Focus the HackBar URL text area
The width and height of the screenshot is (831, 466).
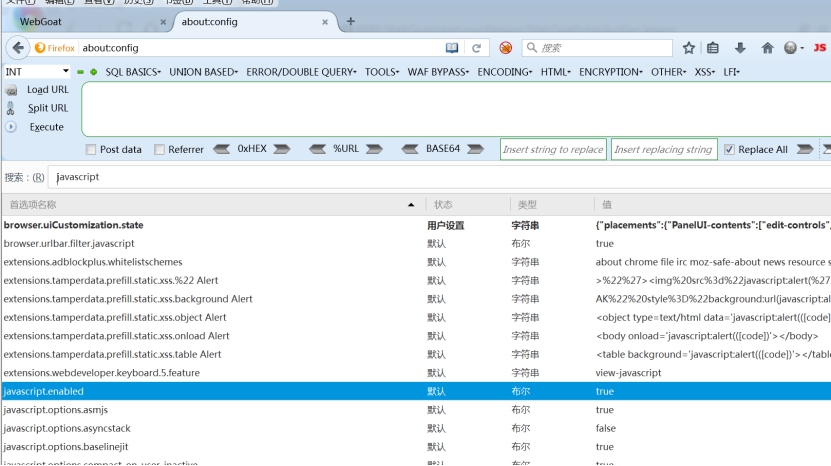456,109
